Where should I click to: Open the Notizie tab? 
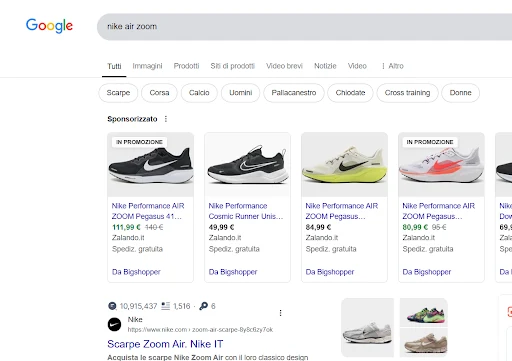(325, 66)
